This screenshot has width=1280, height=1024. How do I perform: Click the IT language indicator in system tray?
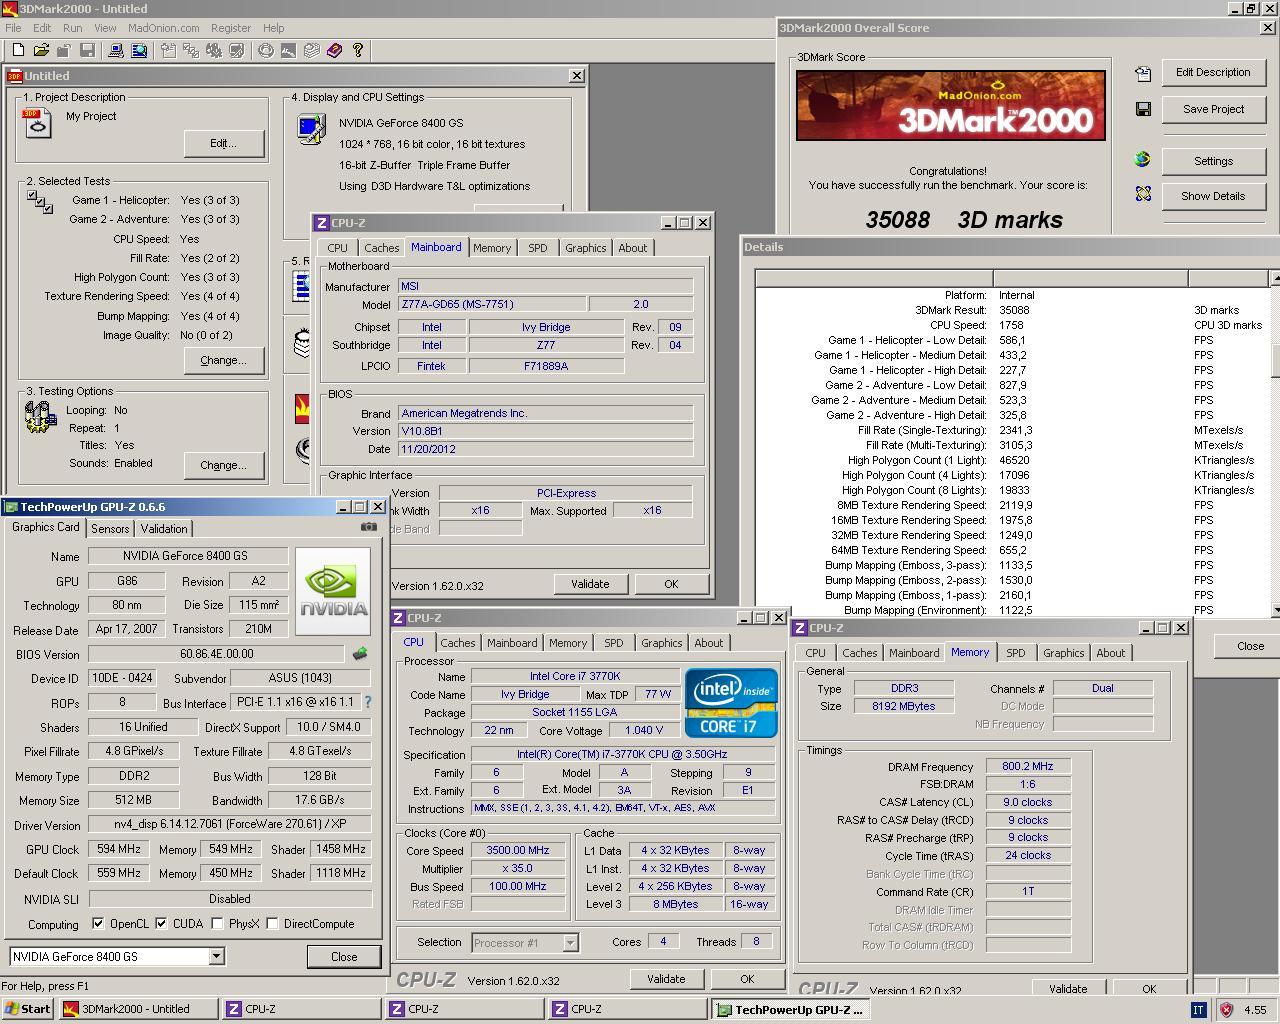(1198, 1009)
